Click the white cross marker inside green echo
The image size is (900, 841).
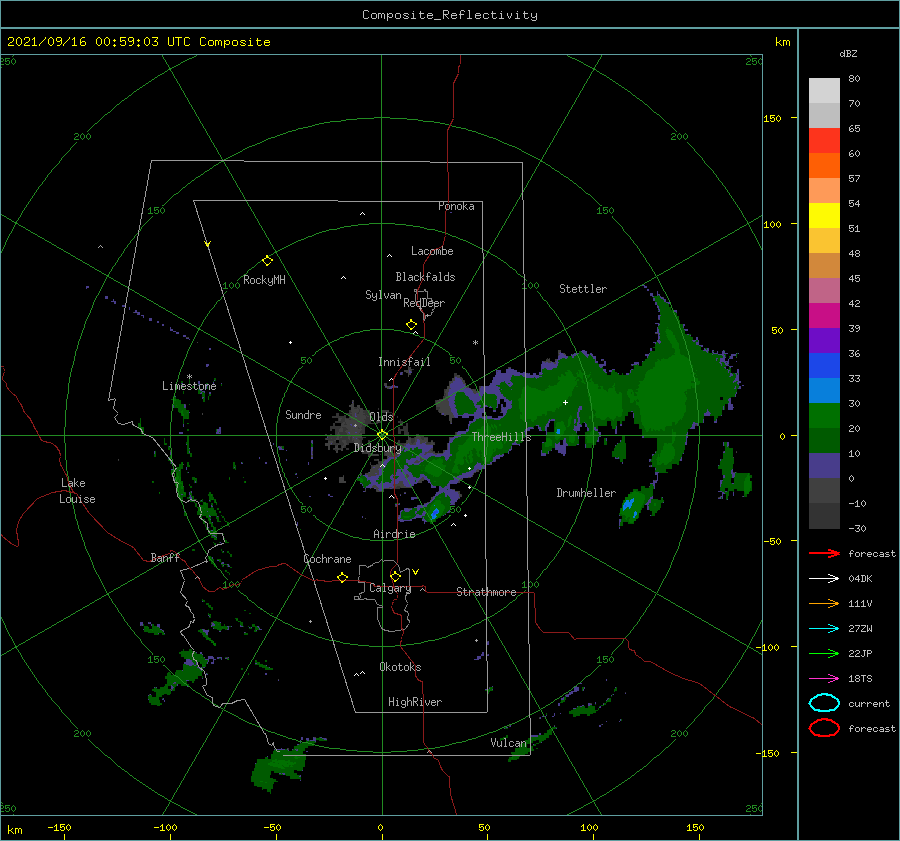click(x=565, y=402)
